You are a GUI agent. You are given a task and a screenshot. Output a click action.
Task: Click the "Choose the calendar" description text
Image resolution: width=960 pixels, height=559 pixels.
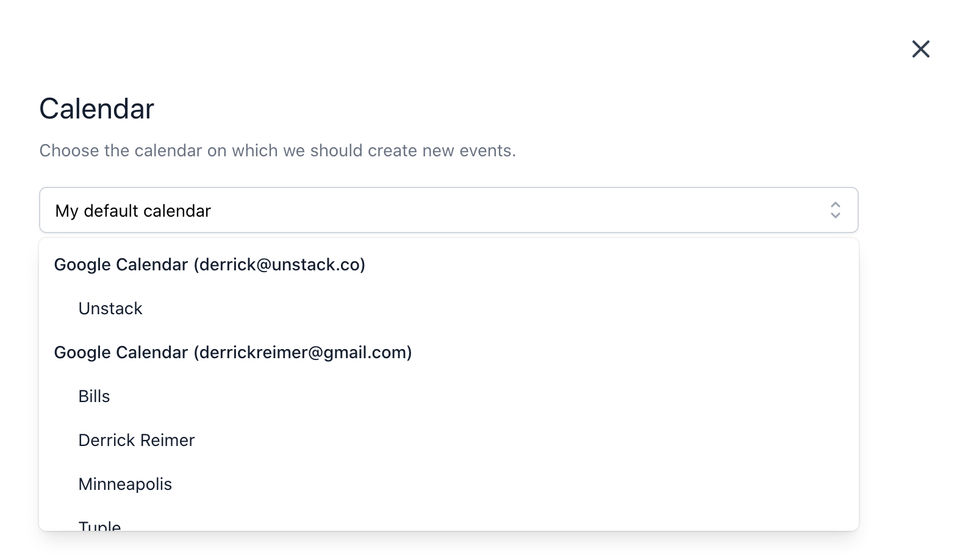point(277,151)
